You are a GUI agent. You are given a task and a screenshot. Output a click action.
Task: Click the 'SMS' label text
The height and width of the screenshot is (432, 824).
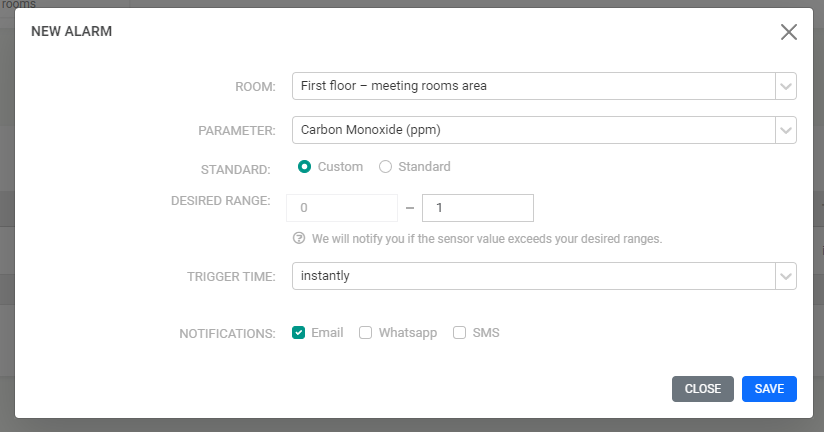pos(486,333)
